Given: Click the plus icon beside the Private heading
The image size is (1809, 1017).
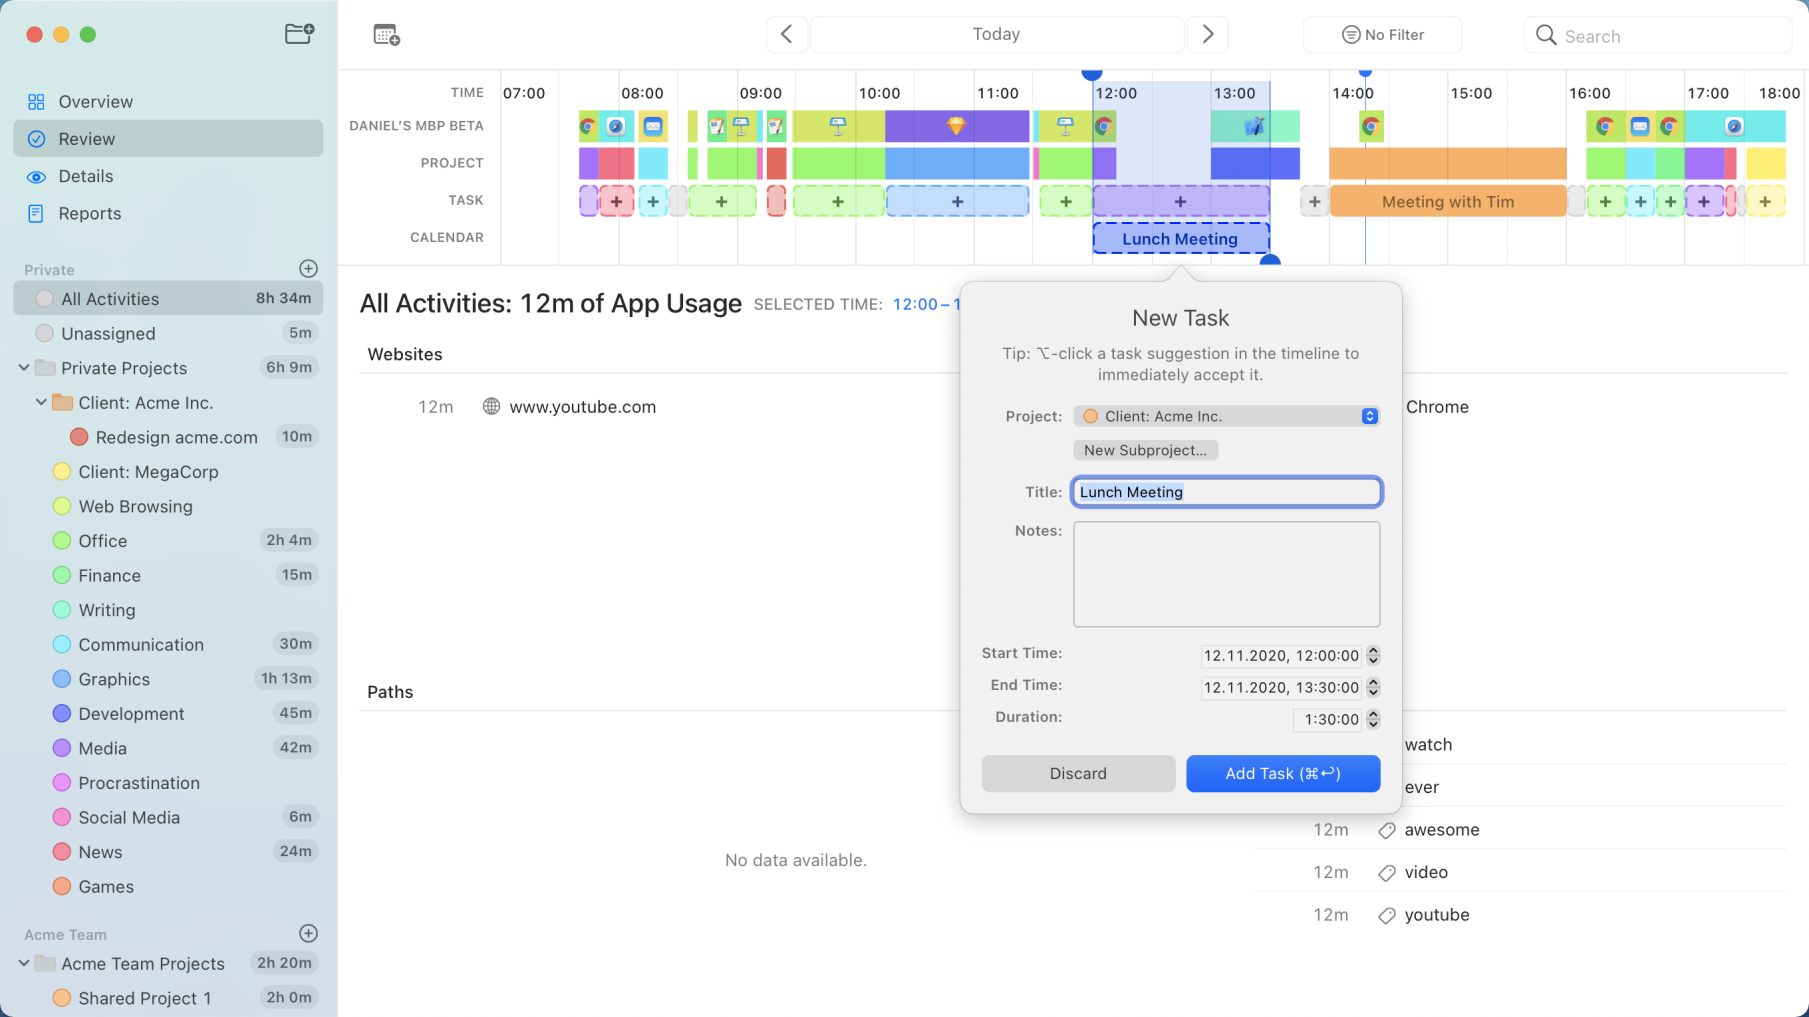Looking at the screenshot, I should 308,268.
